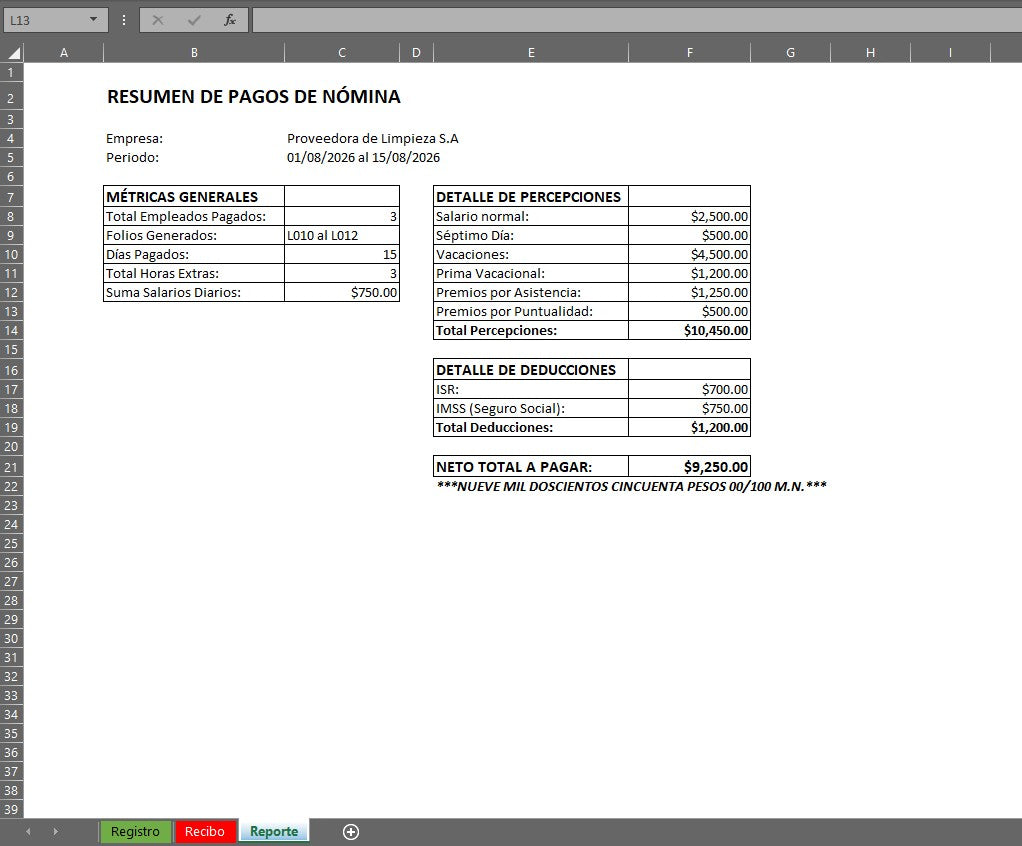Click the Premios por Asistencia: label
The height and width of the screenshot is (846, 1022).
pyautogui.click(x=531, y=292)
